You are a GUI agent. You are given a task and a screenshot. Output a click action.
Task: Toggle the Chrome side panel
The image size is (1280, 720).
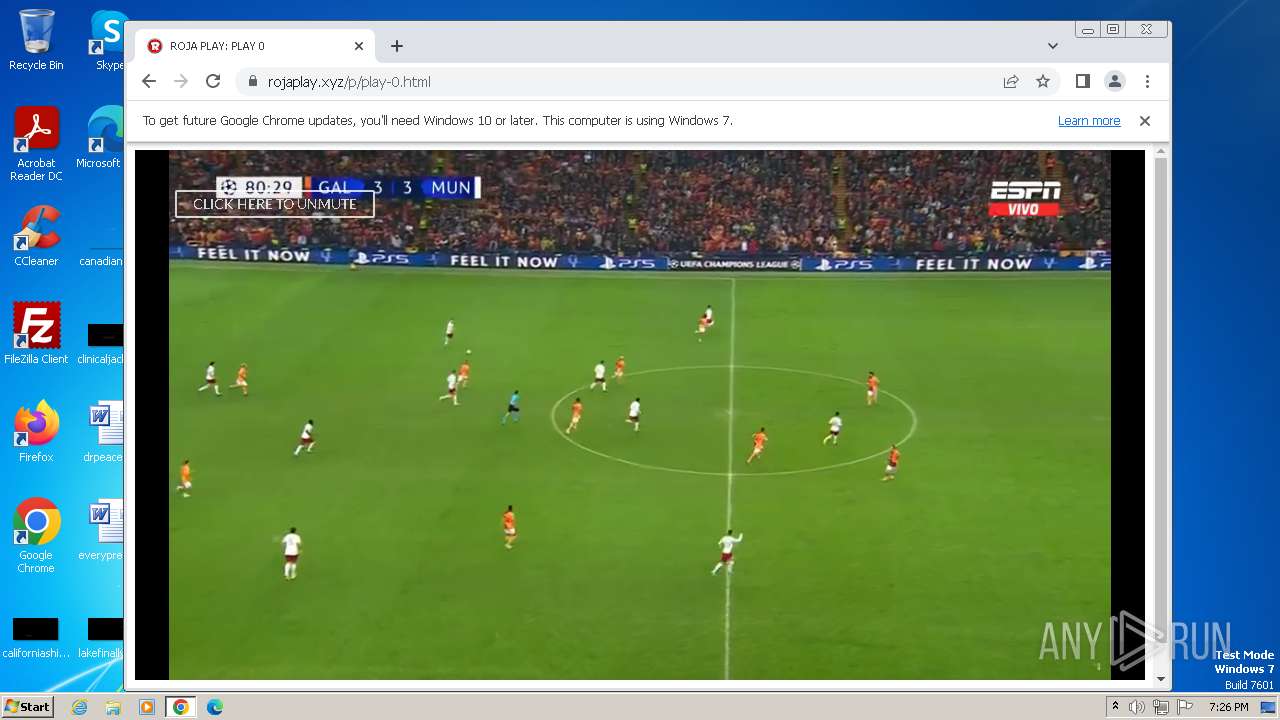pyautogui.click(x=1083, y=81)
